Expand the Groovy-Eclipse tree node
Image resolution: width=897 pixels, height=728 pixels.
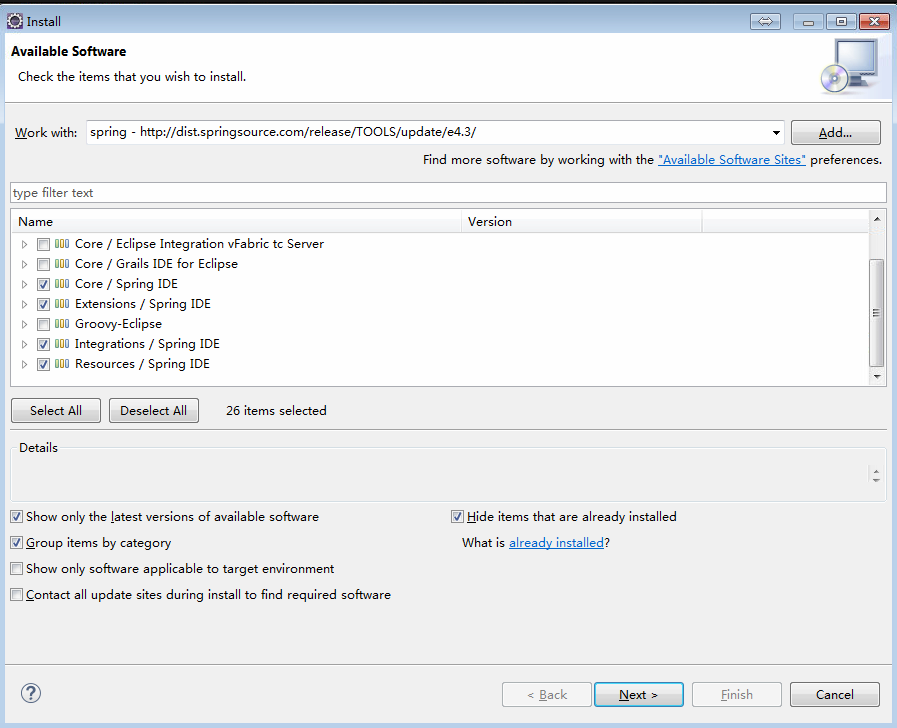coord(24,324)
